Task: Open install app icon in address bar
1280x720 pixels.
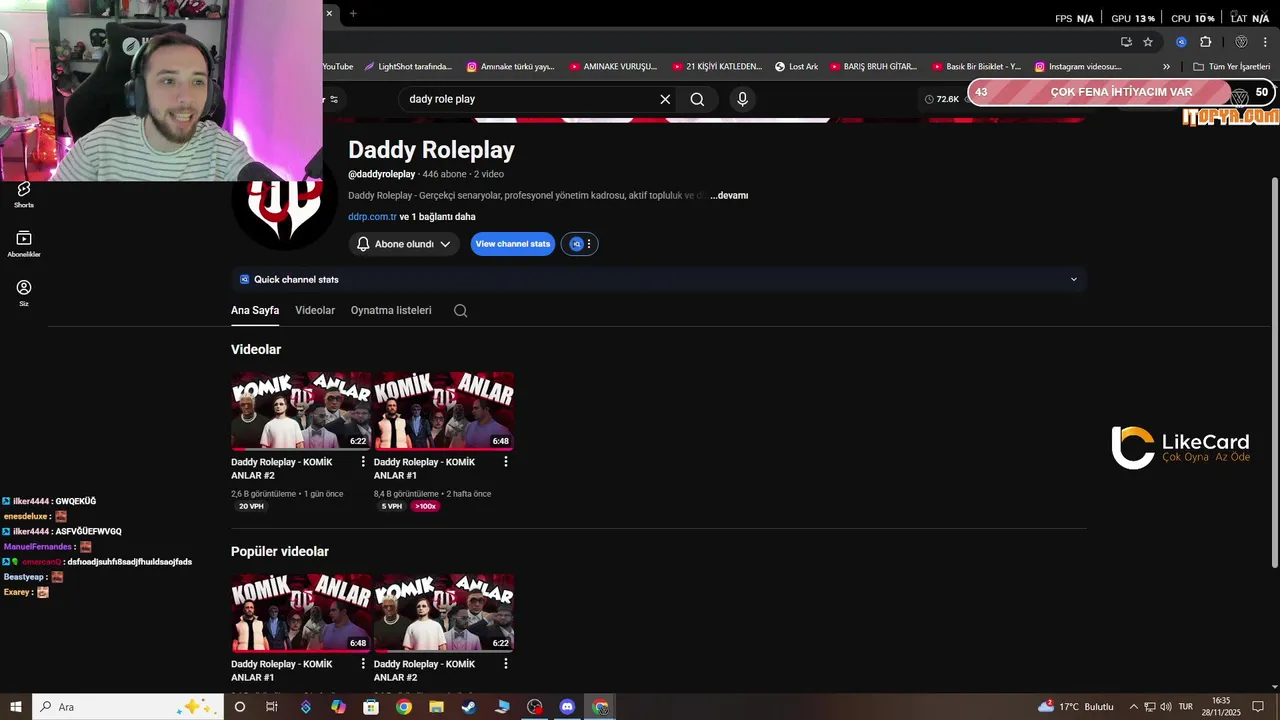Action: click(1126, 42)
